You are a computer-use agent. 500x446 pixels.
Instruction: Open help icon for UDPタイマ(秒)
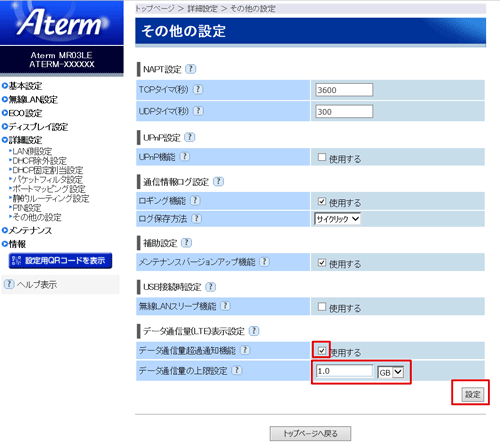[198, 111]
